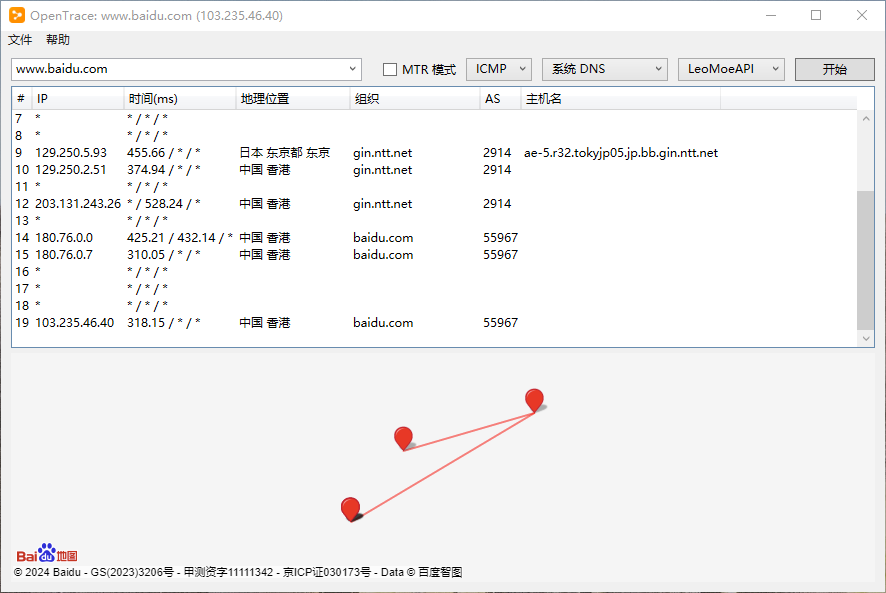The width and height of the screenshot is (886, 593).
Task: Select hop 10 IP 129.250.2.51
Action: click(71, 170)
